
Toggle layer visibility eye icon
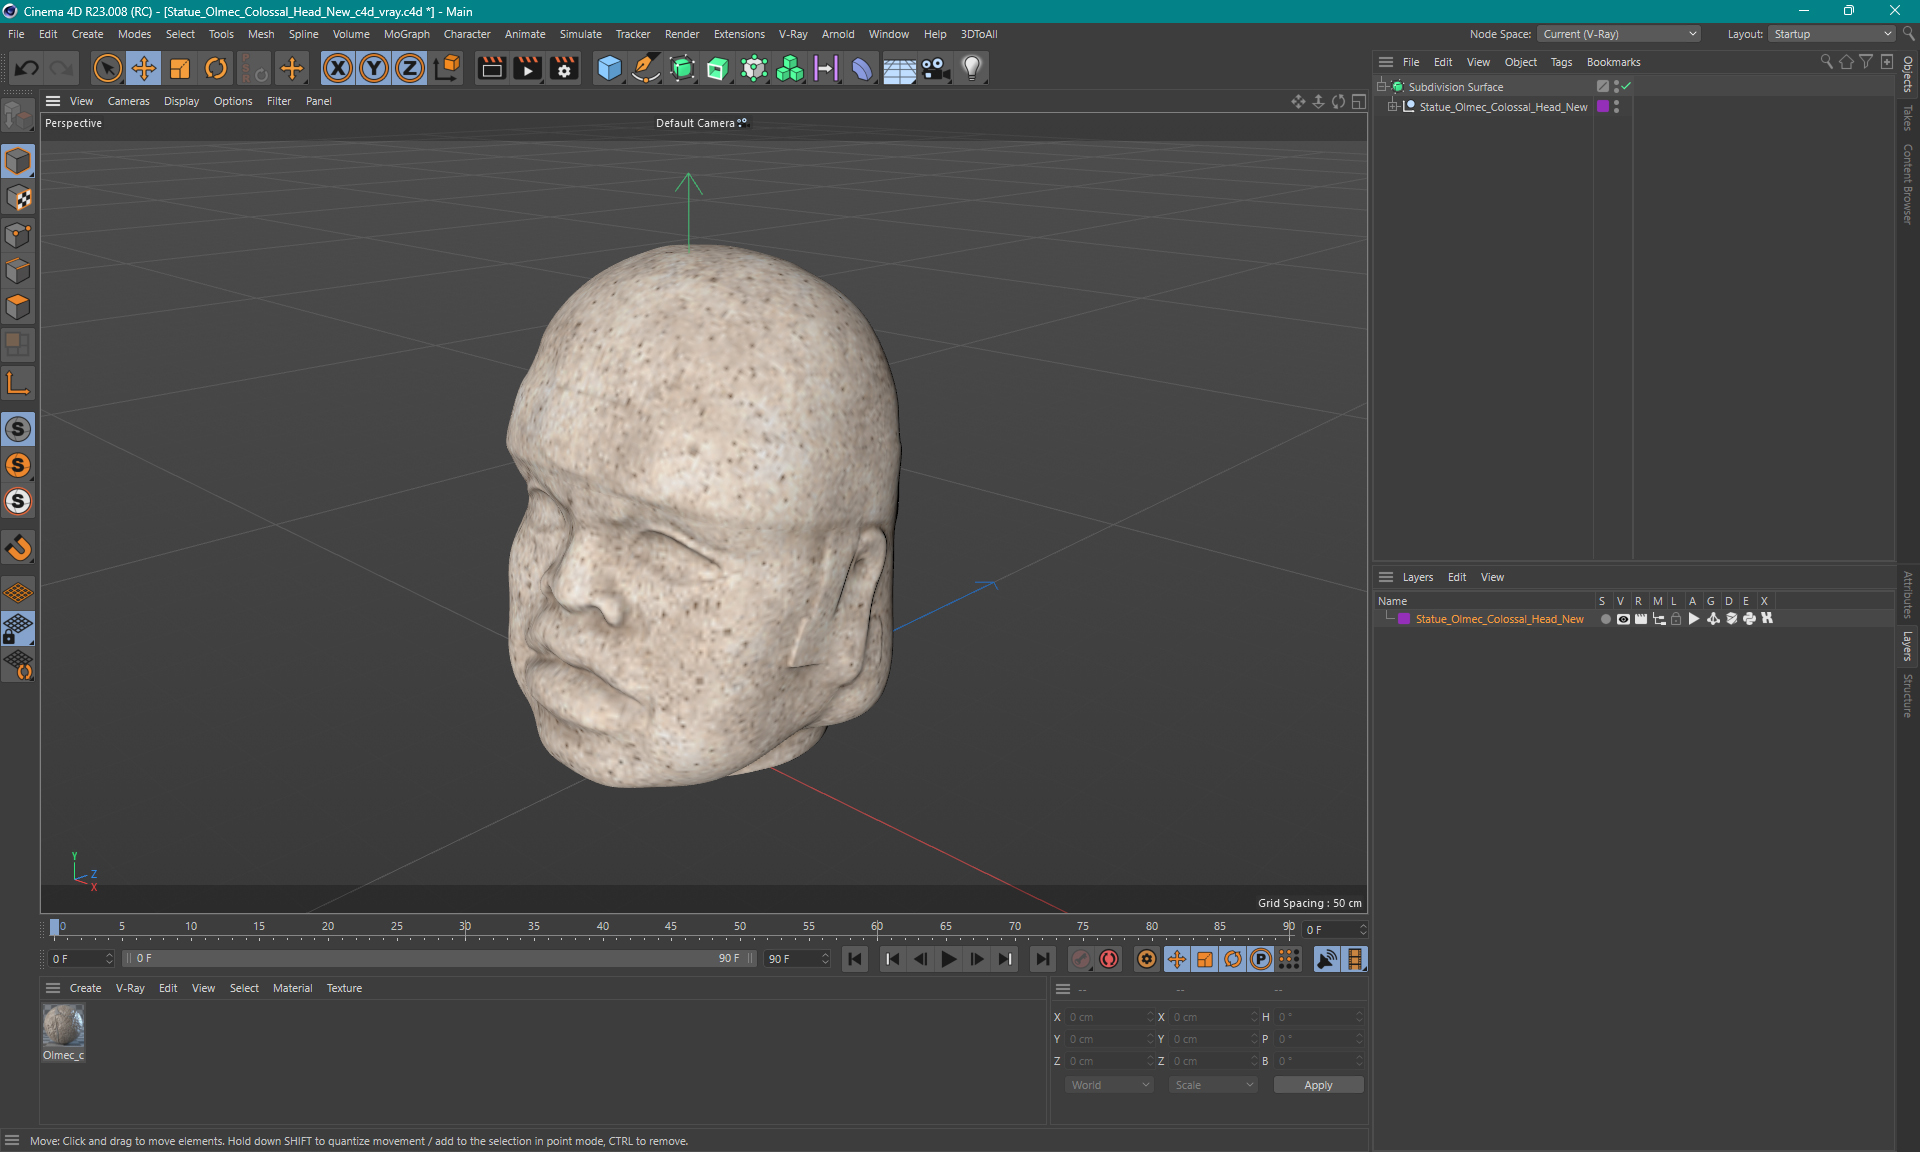(x=1623, y=619)
